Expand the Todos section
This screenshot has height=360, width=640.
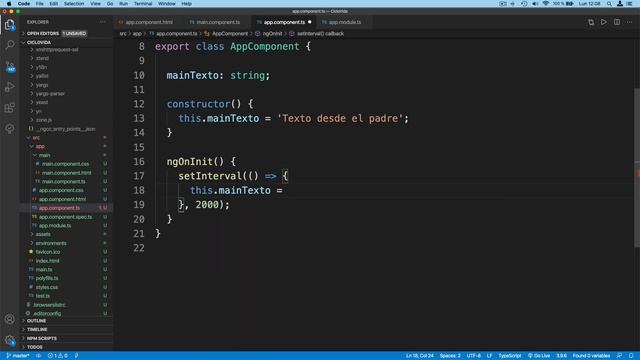tap(66, 347)
